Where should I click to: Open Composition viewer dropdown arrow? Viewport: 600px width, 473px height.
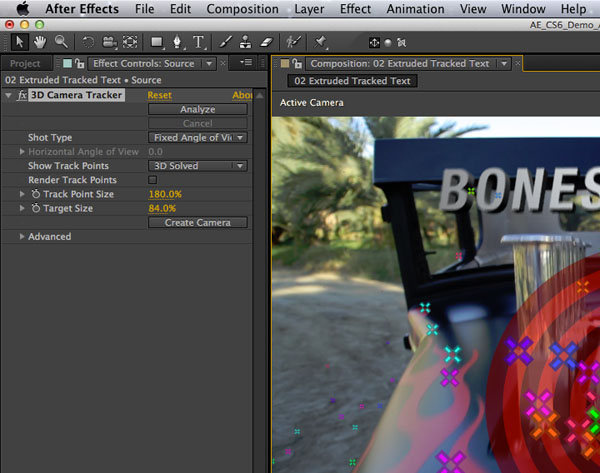pos(504,64)
